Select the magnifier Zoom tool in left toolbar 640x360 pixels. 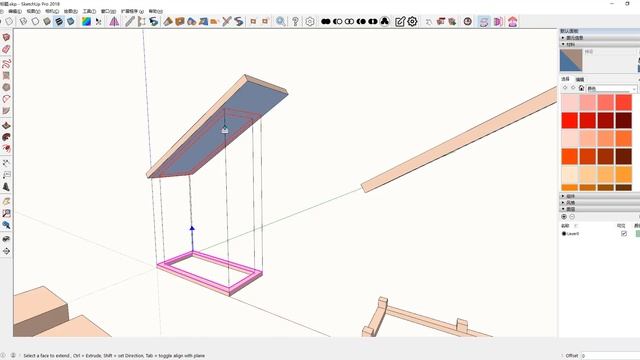tap(6, 225)
